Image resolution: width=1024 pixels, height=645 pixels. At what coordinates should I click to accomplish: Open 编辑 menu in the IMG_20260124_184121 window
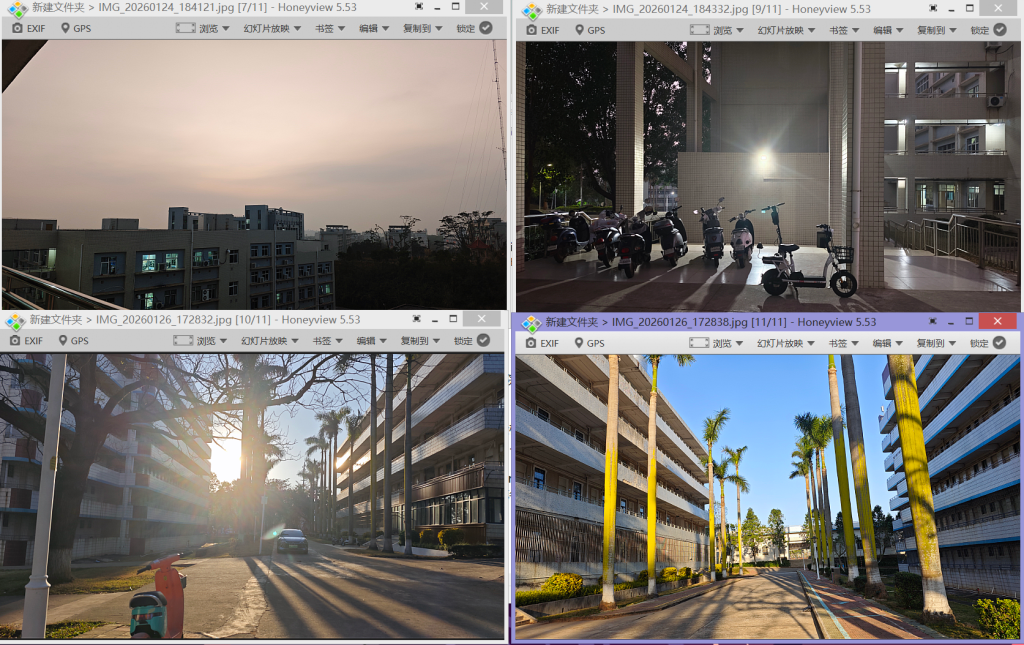[372, 28]
